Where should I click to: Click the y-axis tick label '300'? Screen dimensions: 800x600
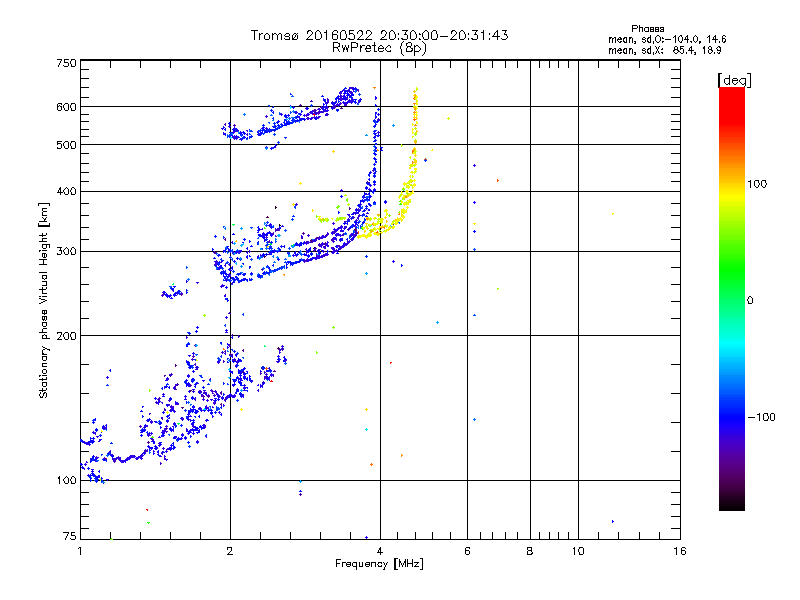click(x=66, y=251)
